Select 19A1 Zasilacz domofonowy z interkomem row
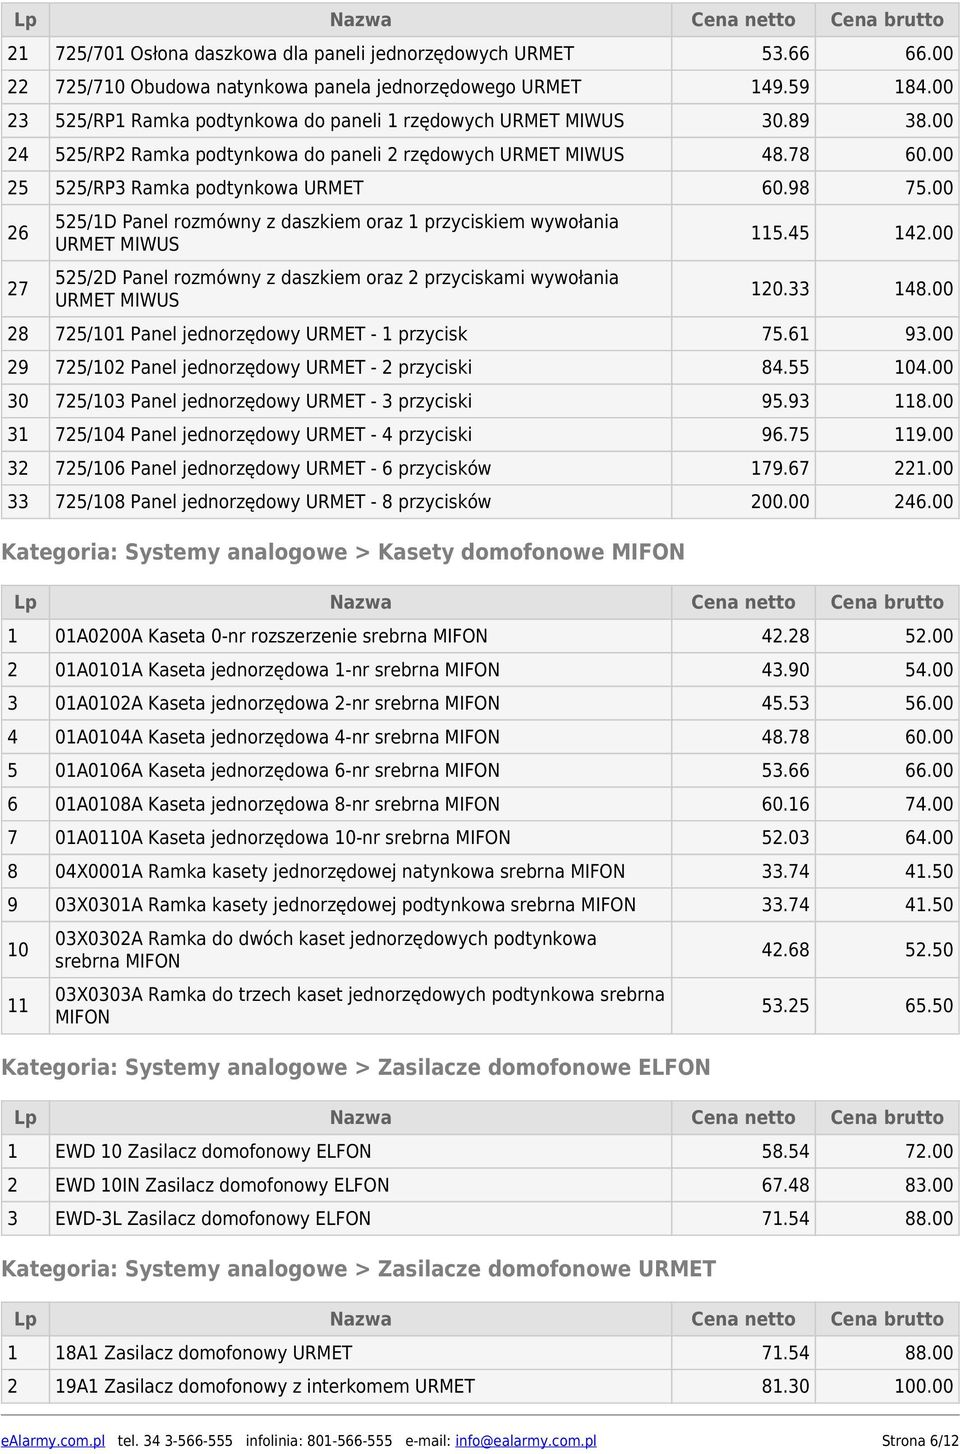Image resolution: width=960 pixels, height=1454 pixels. (480, 1386)
